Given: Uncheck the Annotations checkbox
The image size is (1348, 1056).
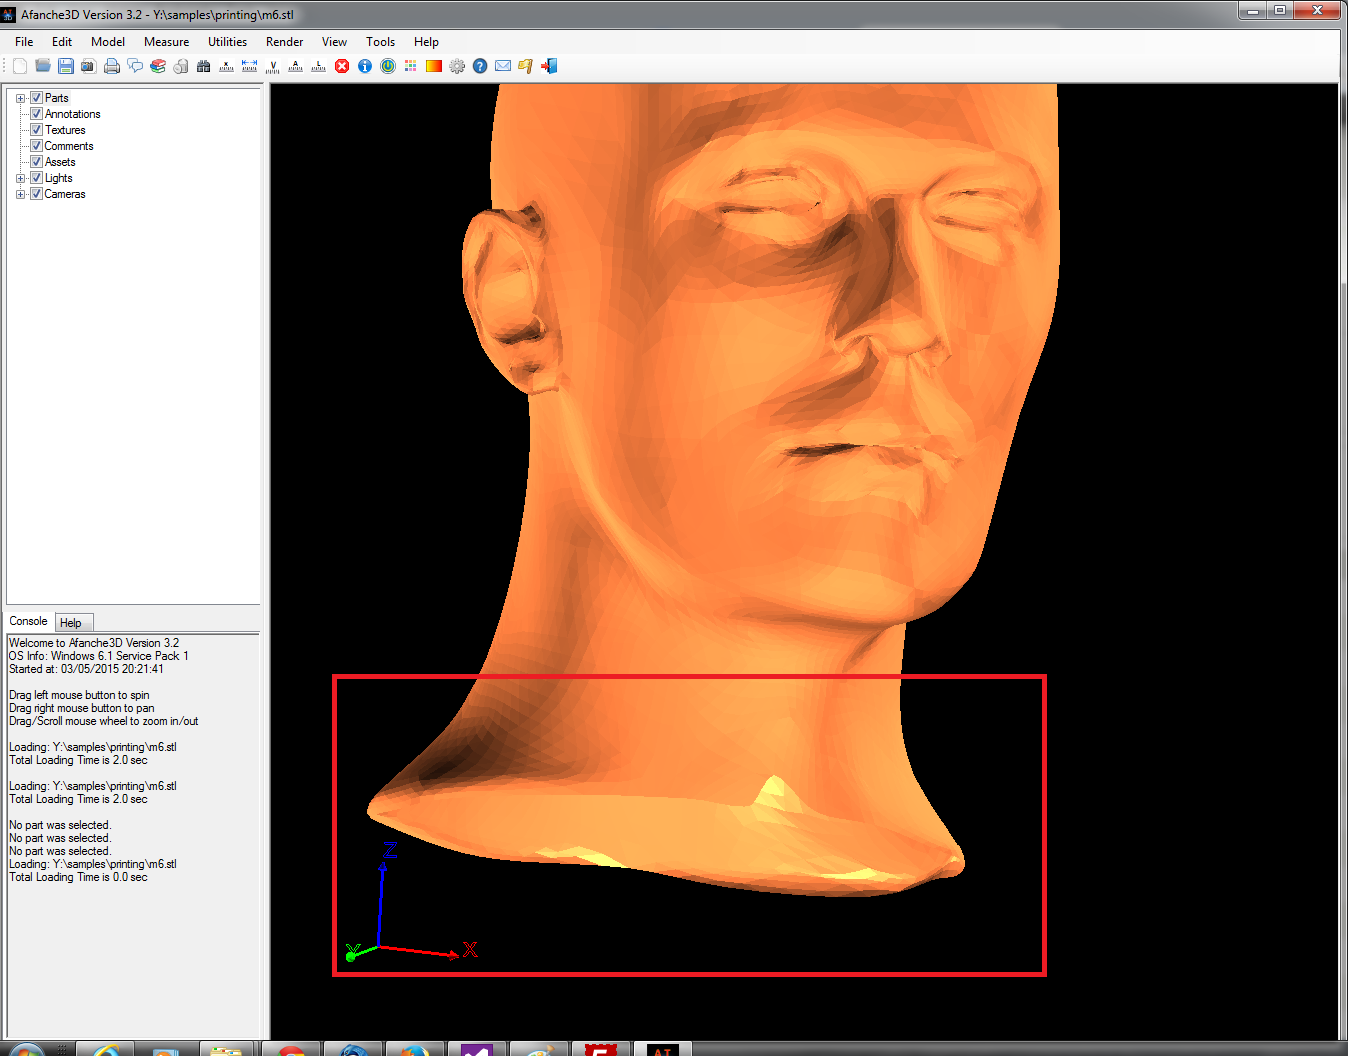Looking at the screenshot, I should point(36,114).
